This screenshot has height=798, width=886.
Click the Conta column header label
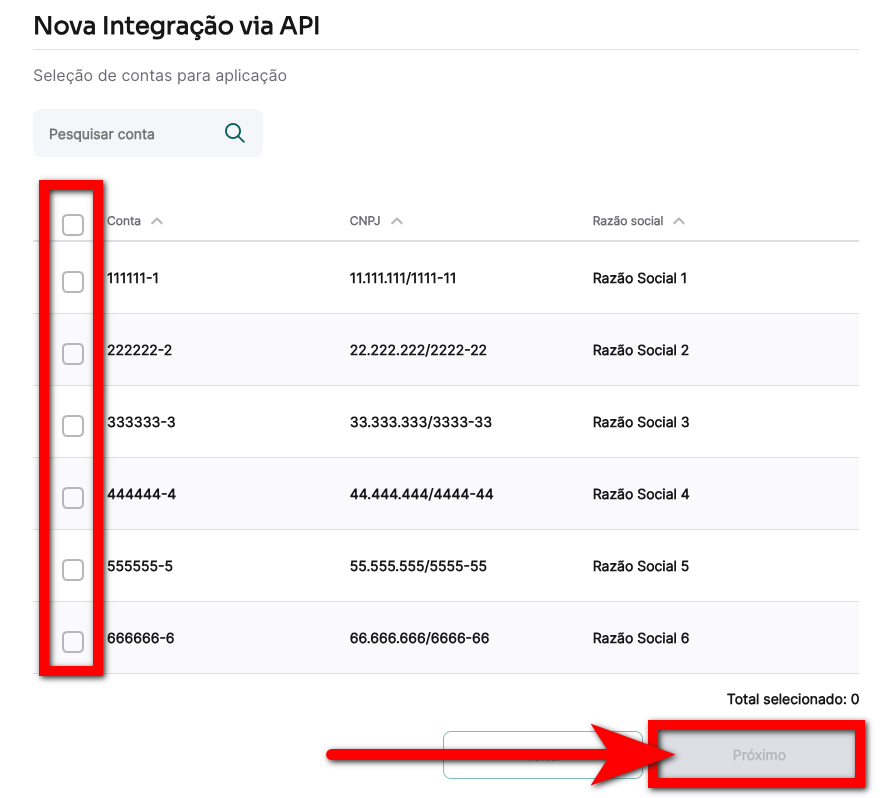[124, 221]
